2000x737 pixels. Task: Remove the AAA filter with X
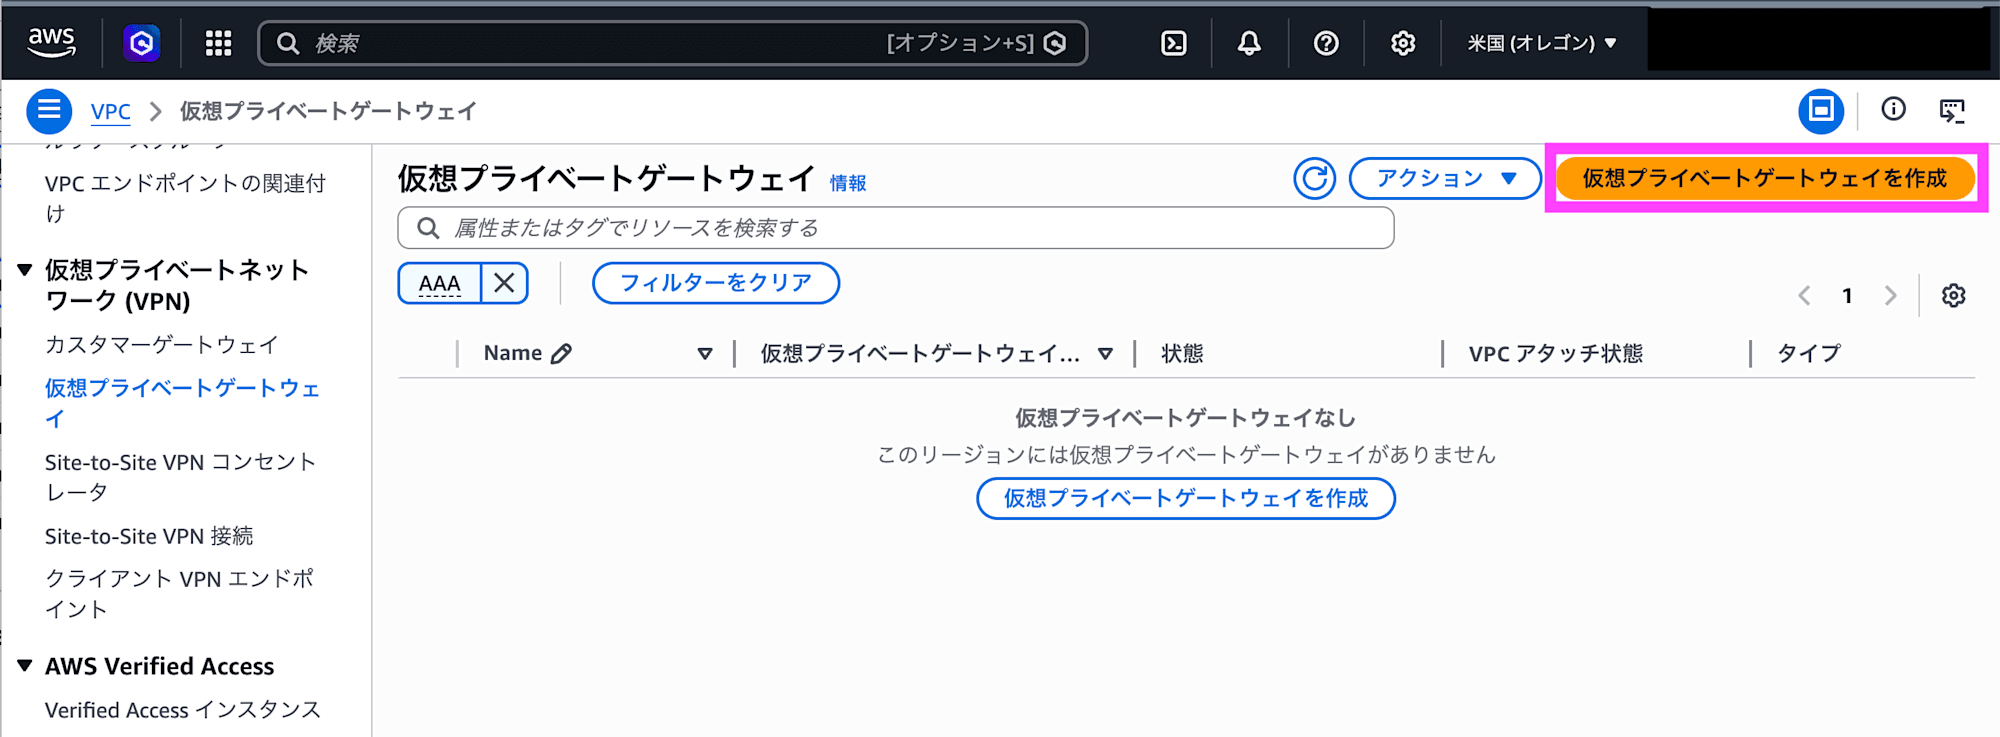504,283
